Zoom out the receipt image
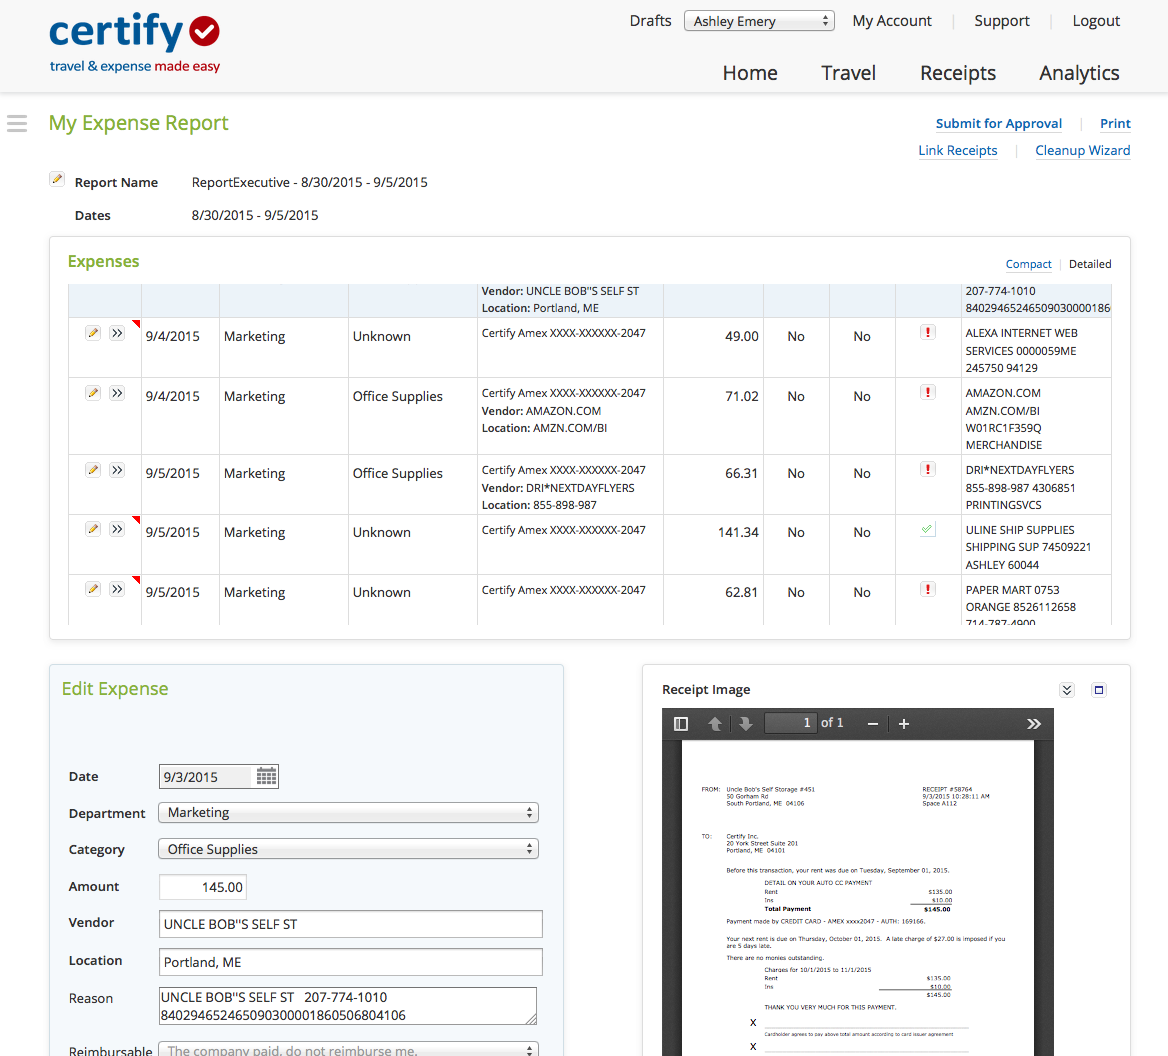The height and width of the screenshot is (1056, 1168). pos(872,724)
